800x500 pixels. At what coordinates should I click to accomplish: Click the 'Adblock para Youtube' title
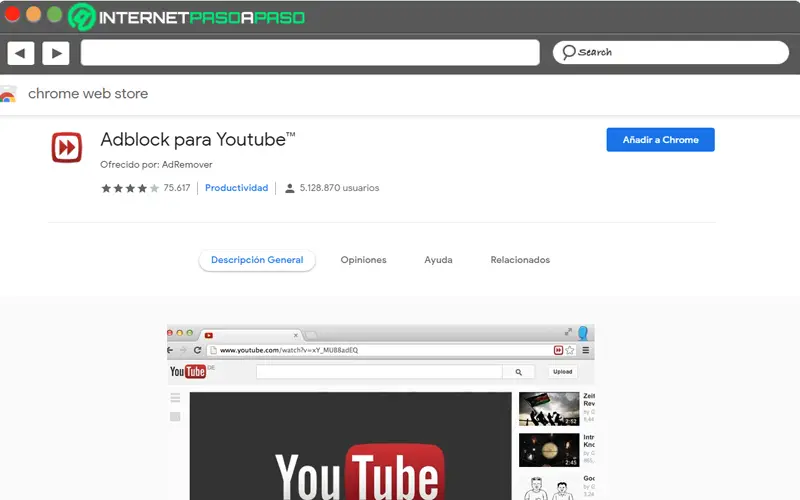coord(197,139)
